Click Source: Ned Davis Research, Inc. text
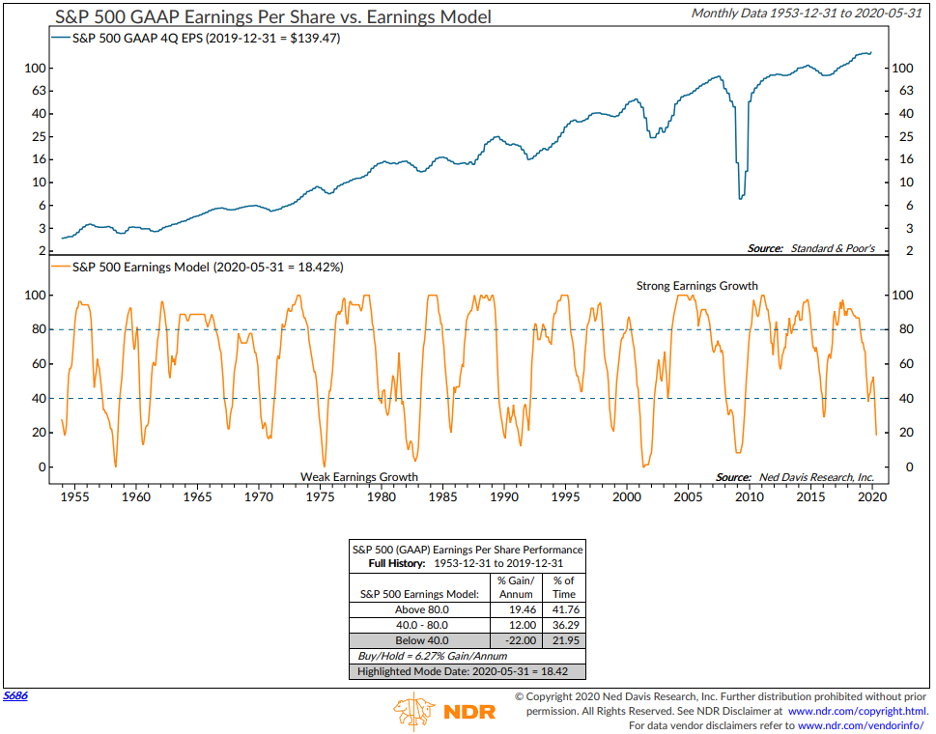The height and width of the screenshot is (734, 936). click(795, 477)
